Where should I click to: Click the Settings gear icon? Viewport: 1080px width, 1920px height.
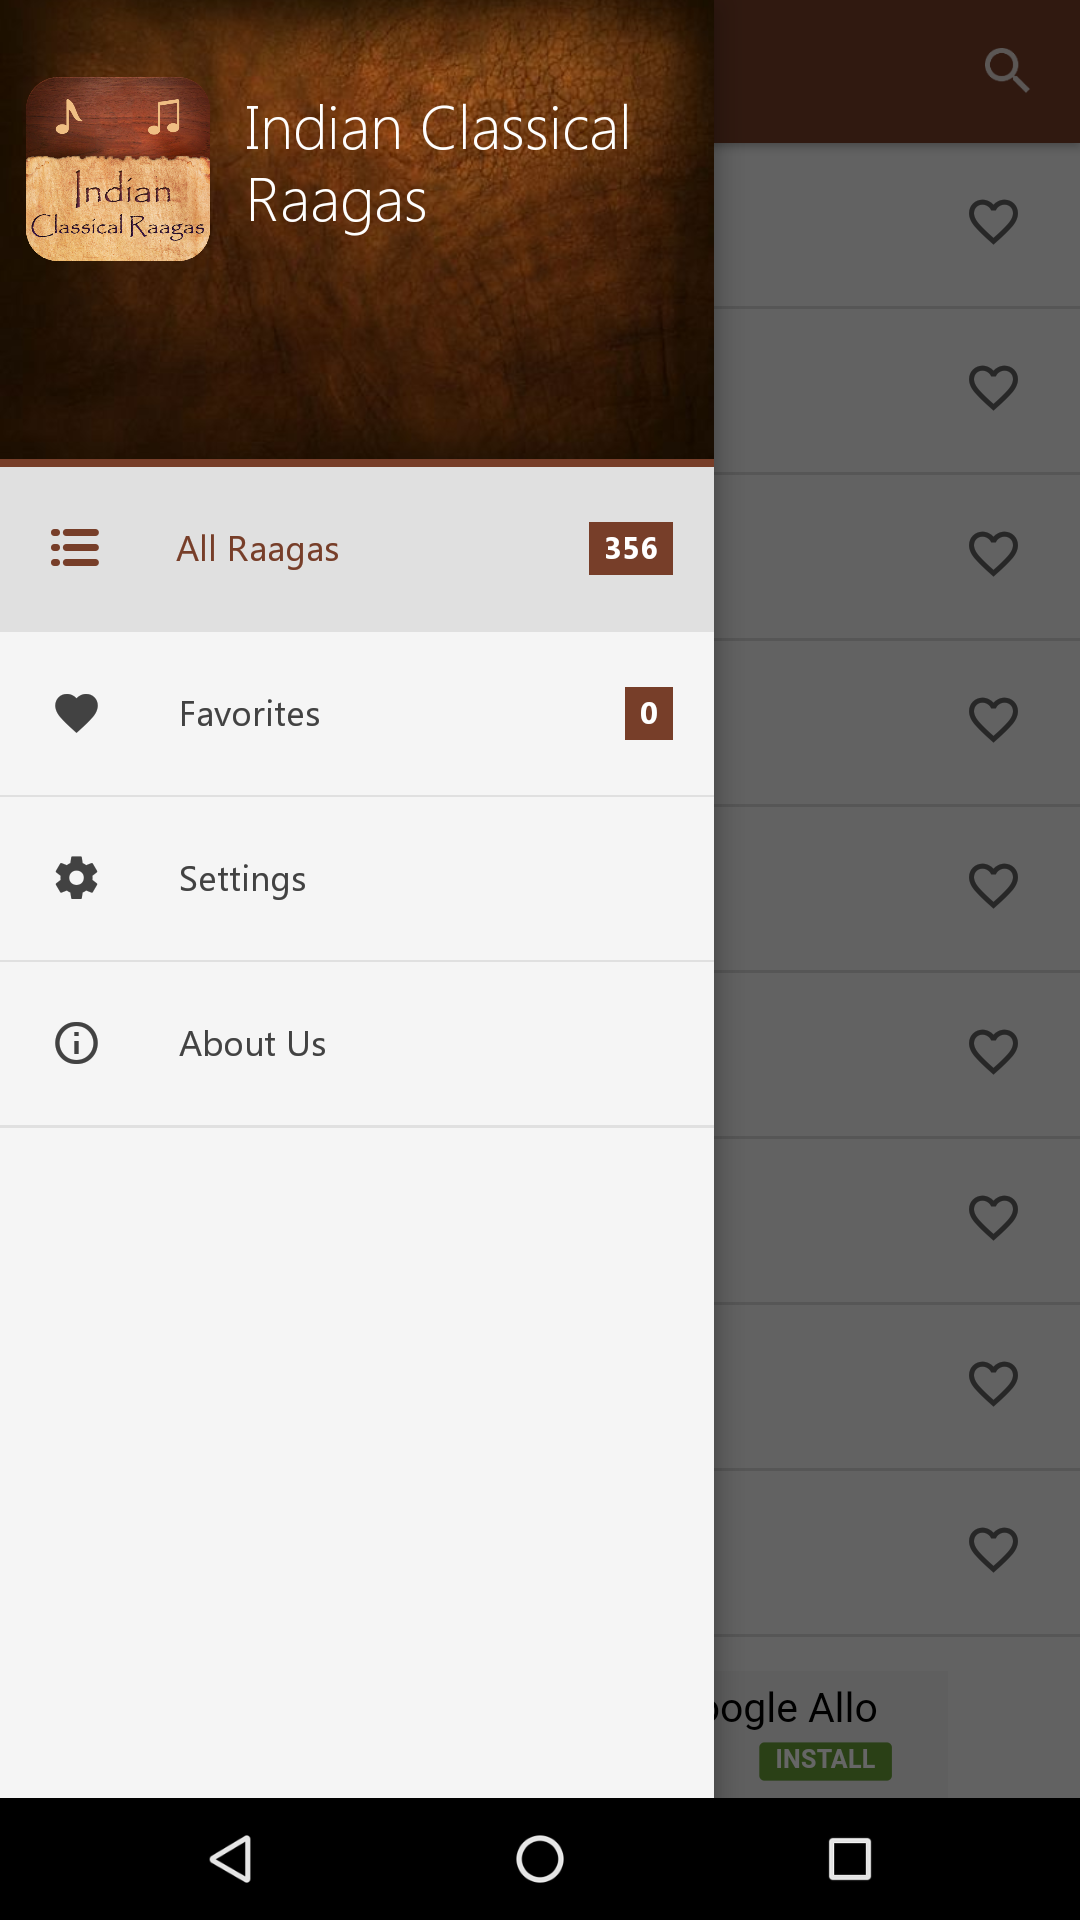pyautogui.click(x=76, y=878)
